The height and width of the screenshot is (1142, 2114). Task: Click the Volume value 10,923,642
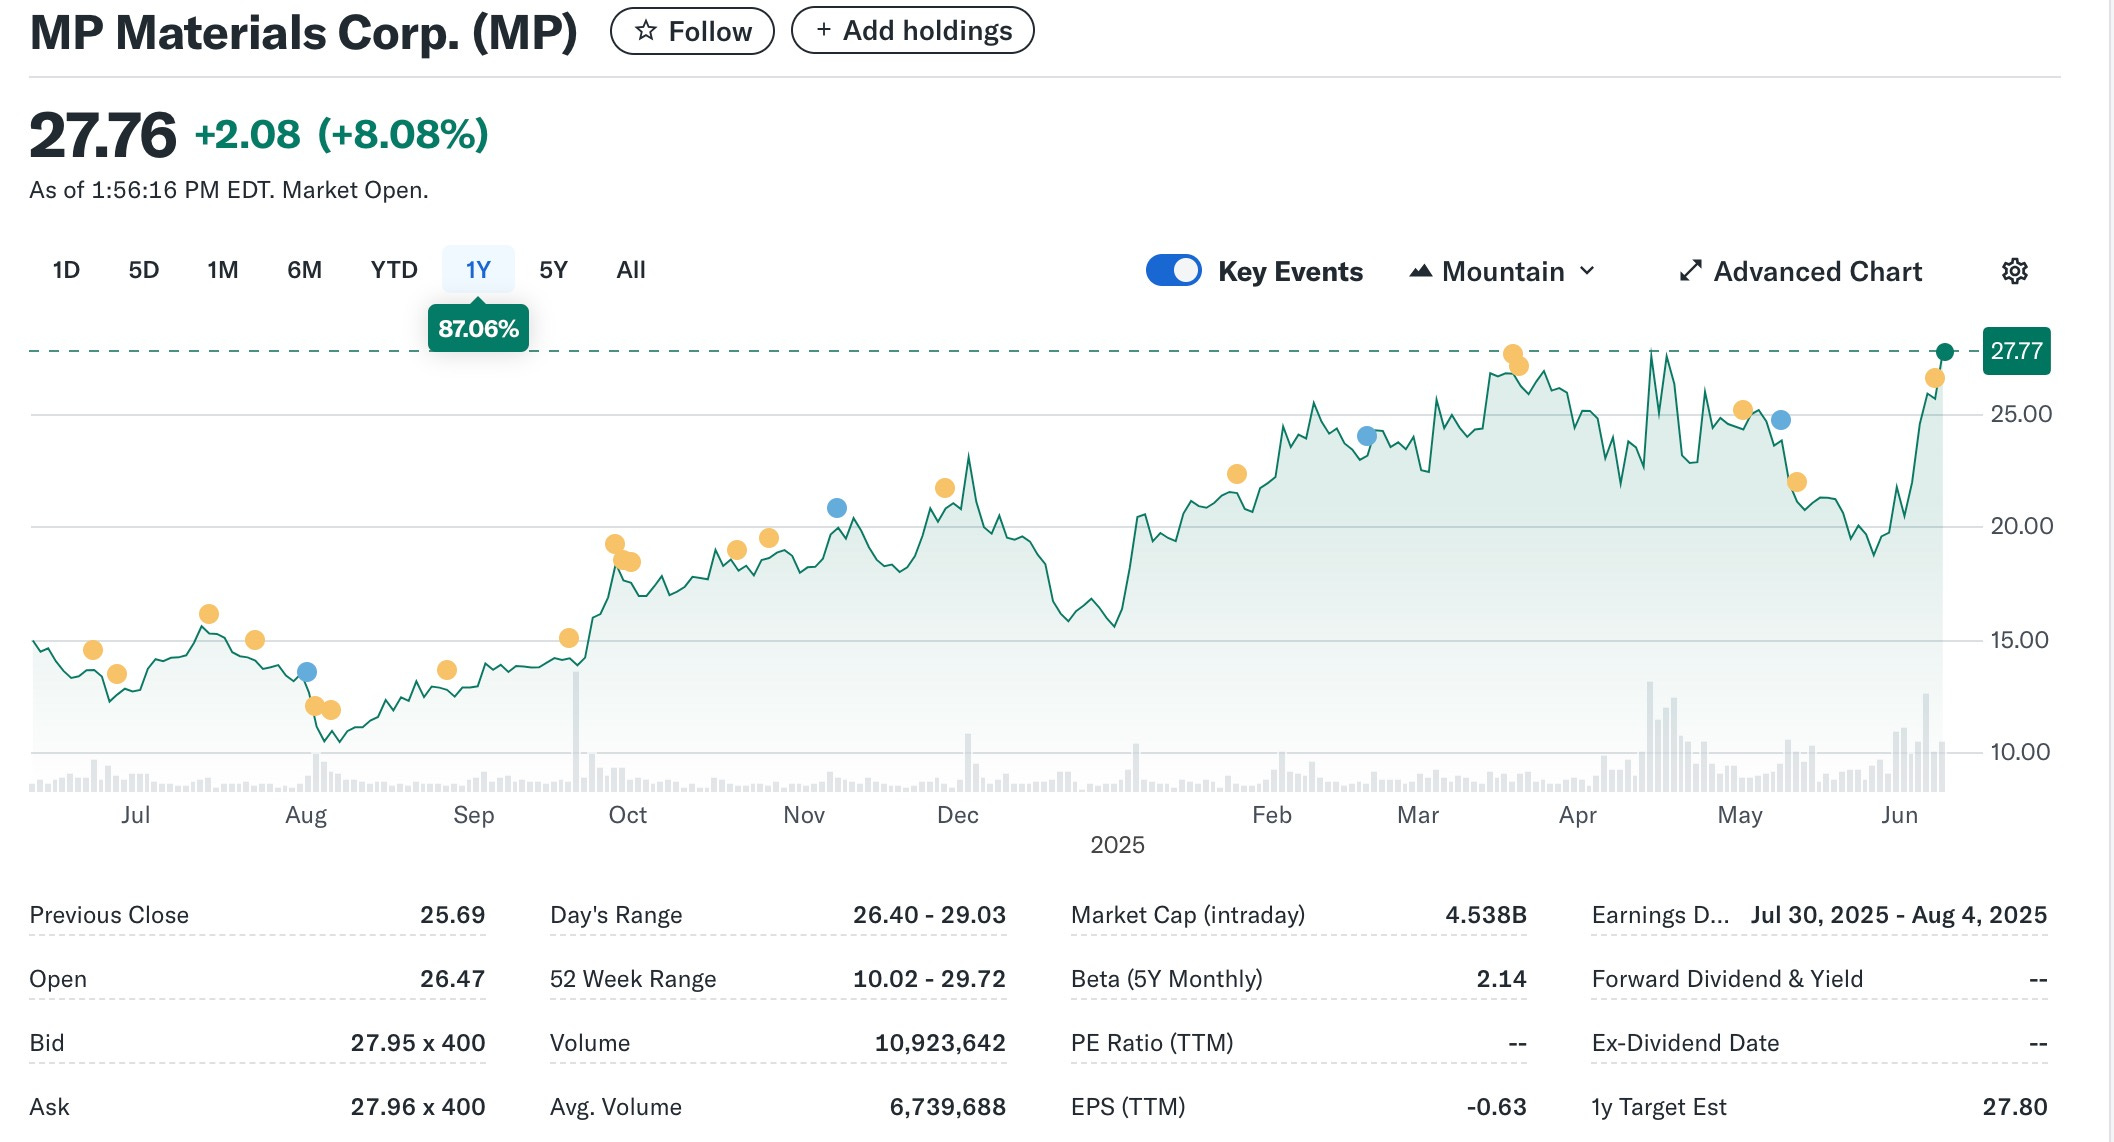pos(940,1043)
